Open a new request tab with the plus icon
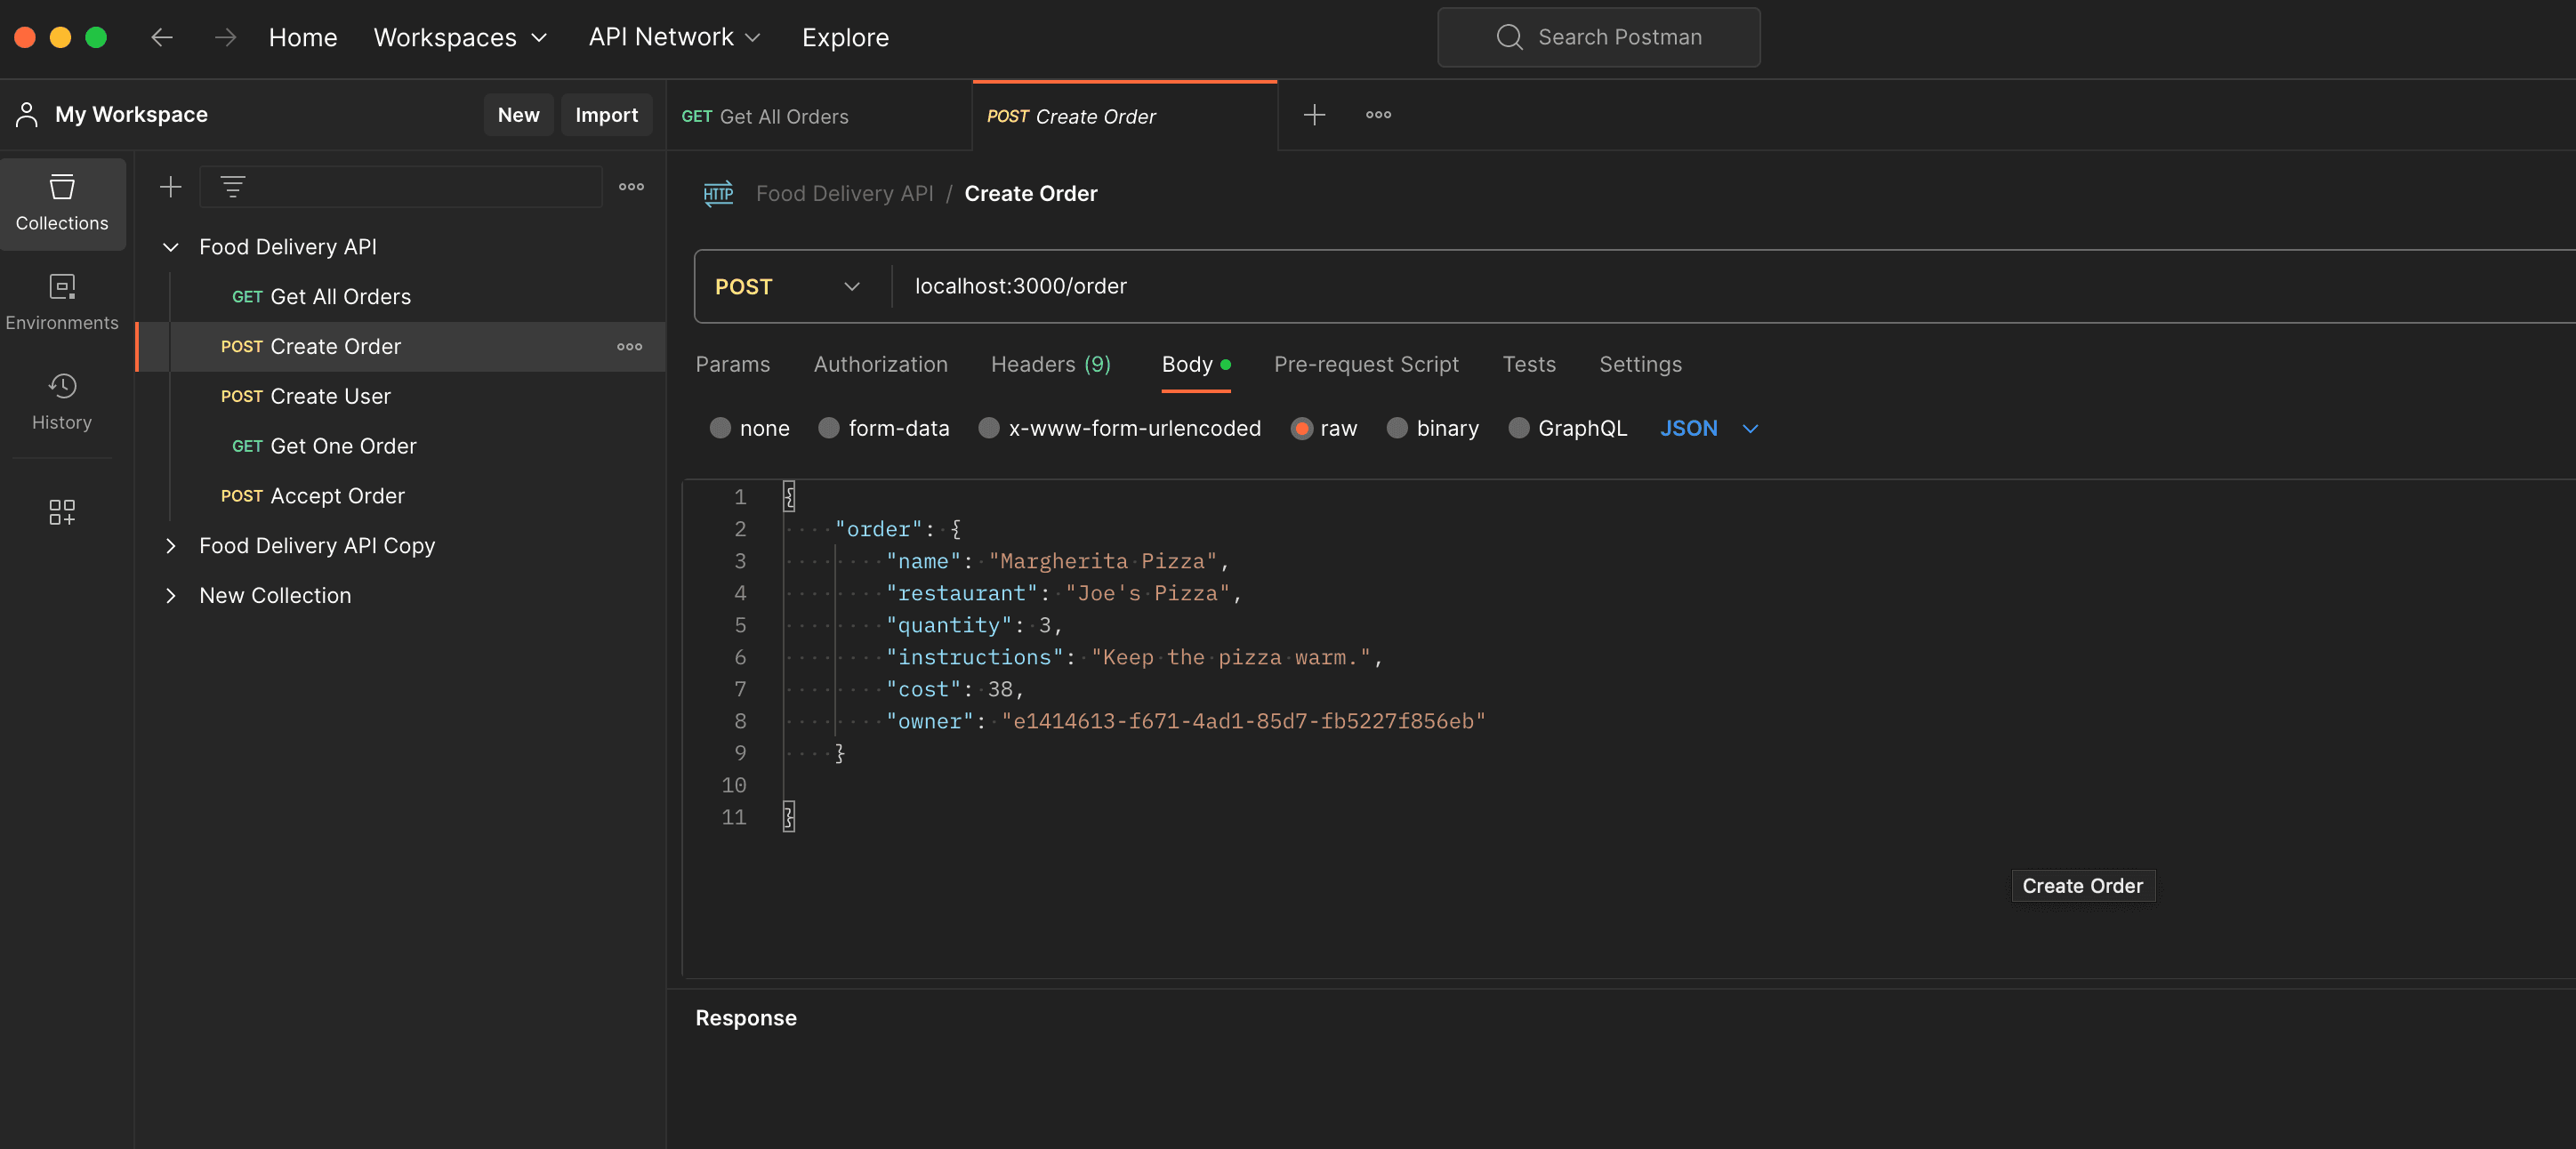The width and height of the screenshot is (2576, 1149). (x=1314, y=115)
